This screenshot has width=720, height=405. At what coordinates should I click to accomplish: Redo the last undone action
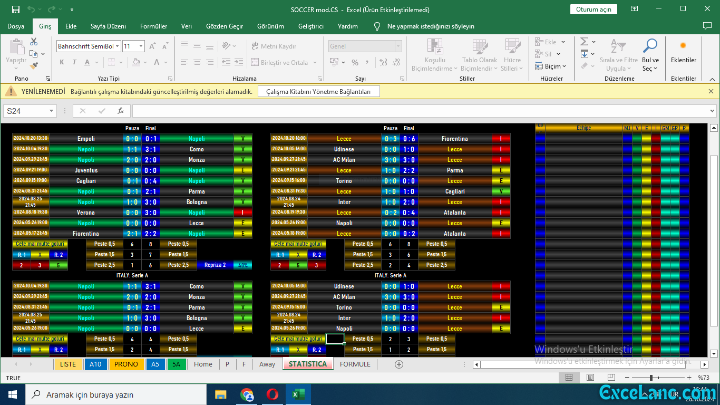coord(51,9)
